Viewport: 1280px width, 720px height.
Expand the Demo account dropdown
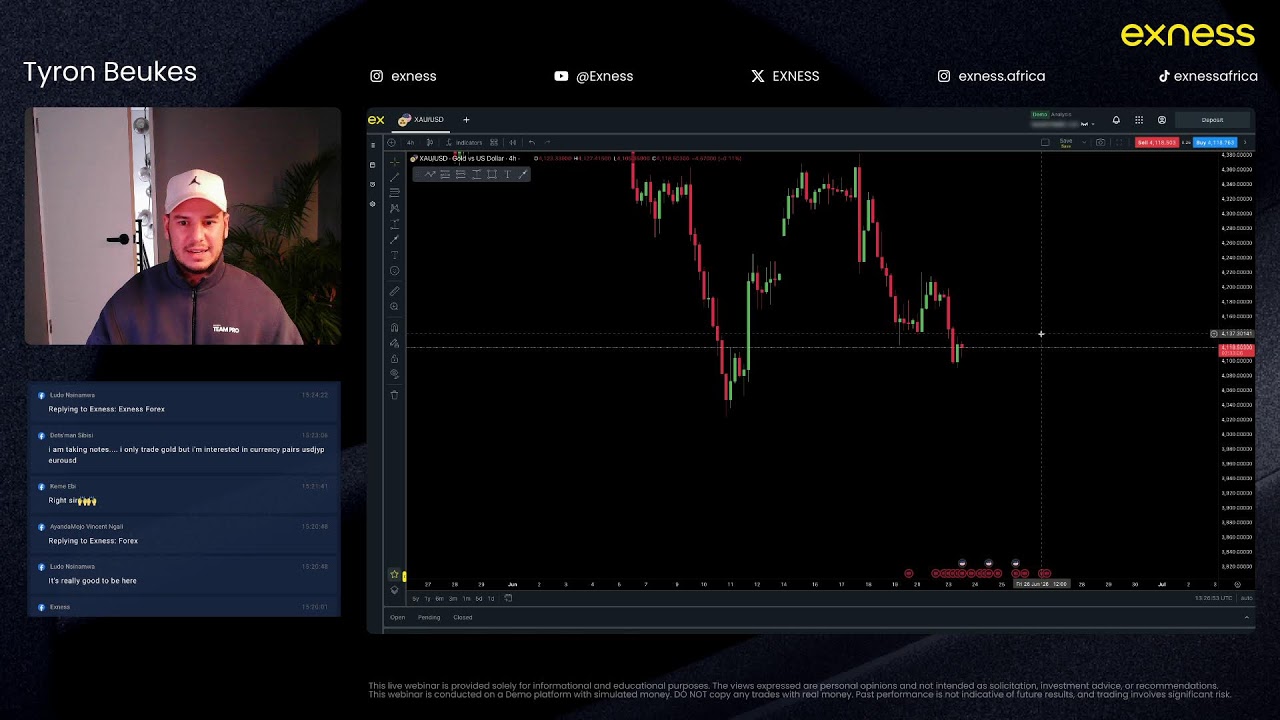[x=1091, y=124]
